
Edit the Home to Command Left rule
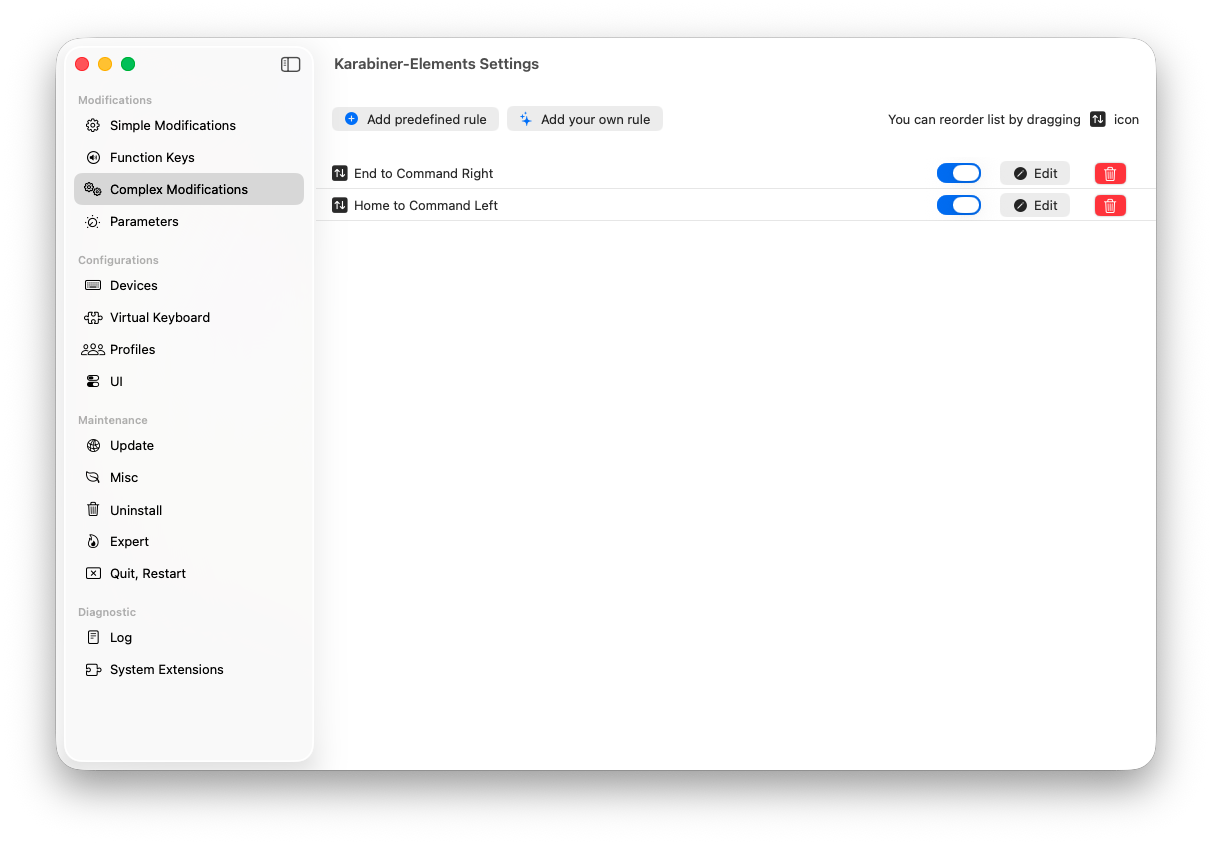pos(1035,205)
